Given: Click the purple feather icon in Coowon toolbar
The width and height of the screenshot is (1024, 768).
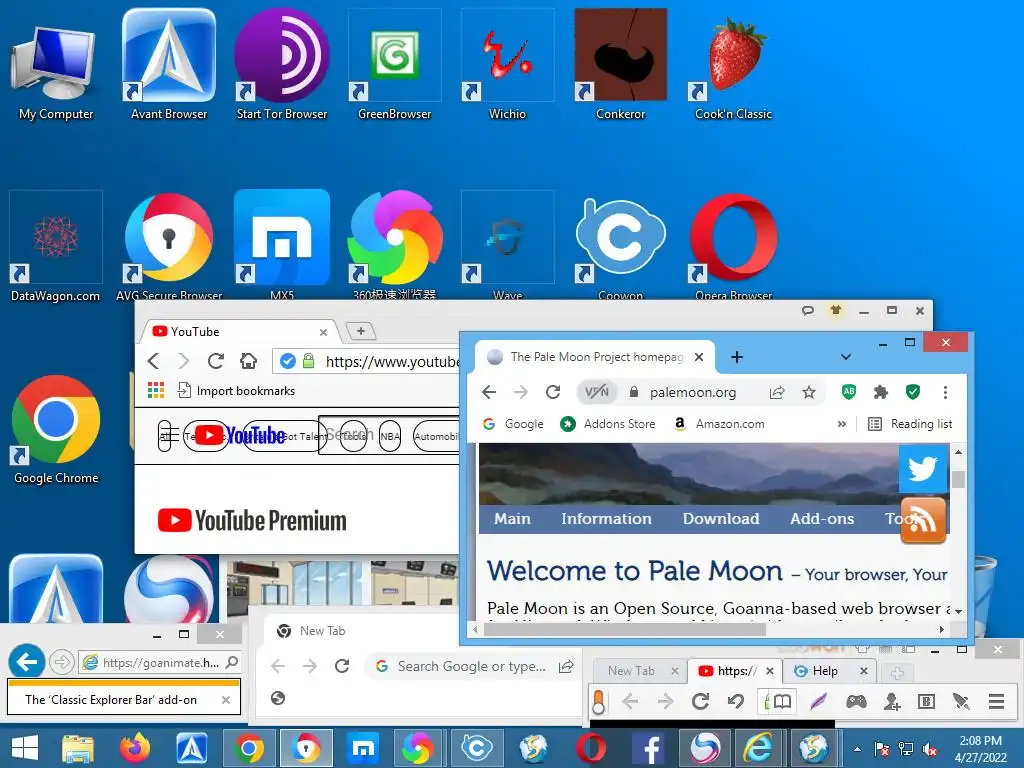Looking at the screenshot, I should click(818, 702).
